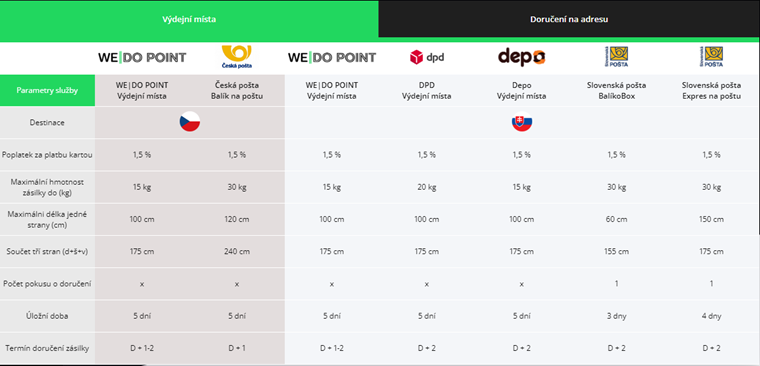Select the Výdejní místa tab

(189, 19)
